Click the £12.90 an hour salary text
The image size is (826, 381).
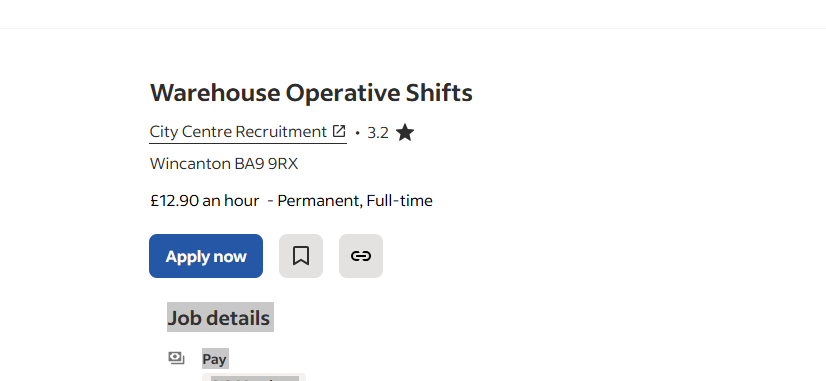pos(205,201)
